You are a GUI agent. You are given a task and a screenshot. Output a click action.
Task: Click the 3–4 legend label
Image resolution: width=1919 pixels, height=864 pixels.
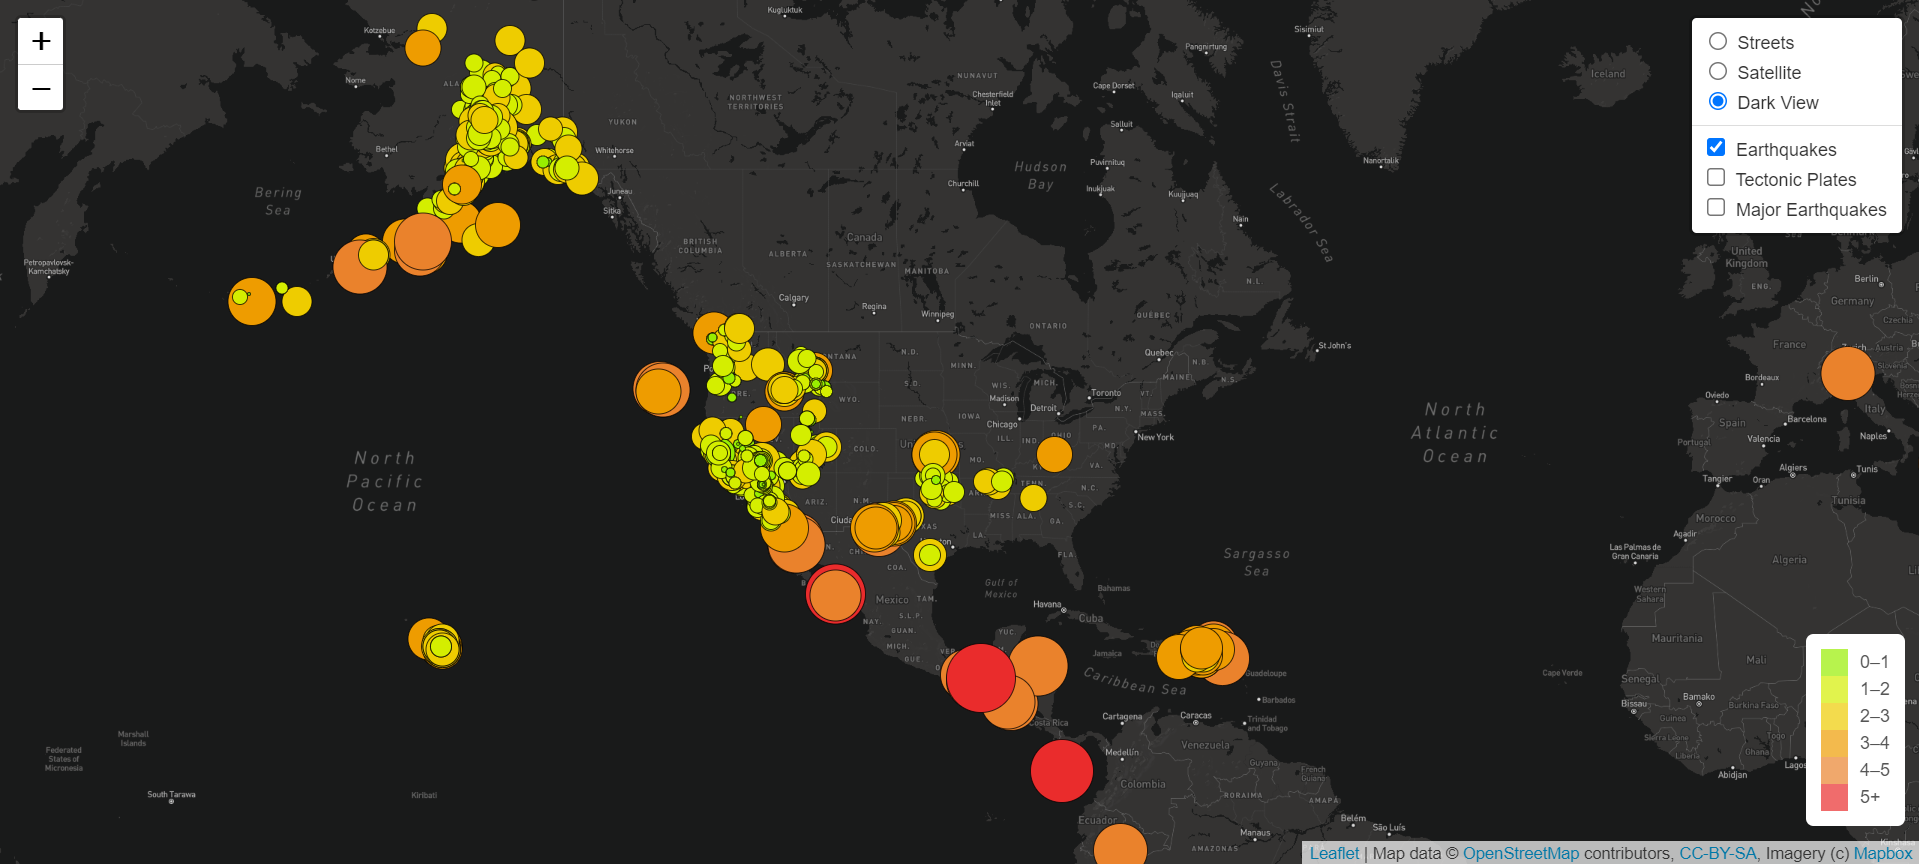pyautogui.click(x=1874, y=743)
